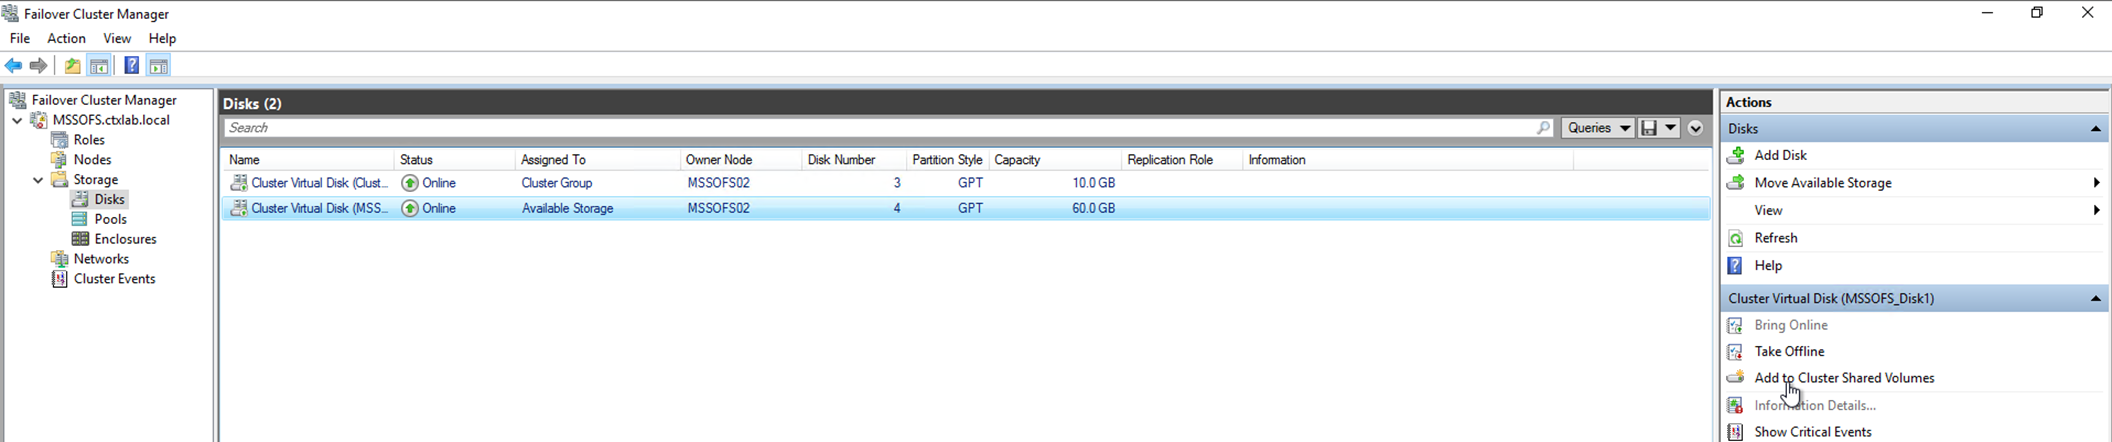Open the View menu

click(x=117, y=38)
